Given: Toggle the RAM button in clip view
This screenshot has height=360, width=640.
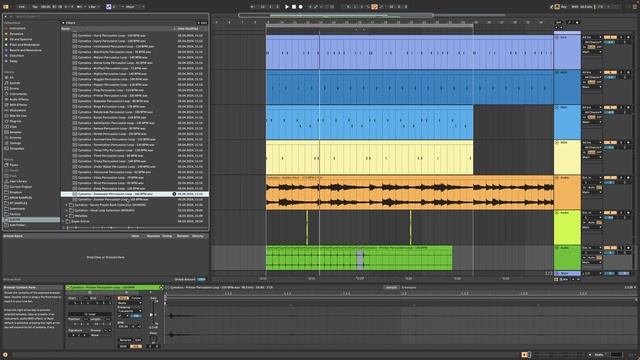Looking at the screenshot, I should pos(123,346).
